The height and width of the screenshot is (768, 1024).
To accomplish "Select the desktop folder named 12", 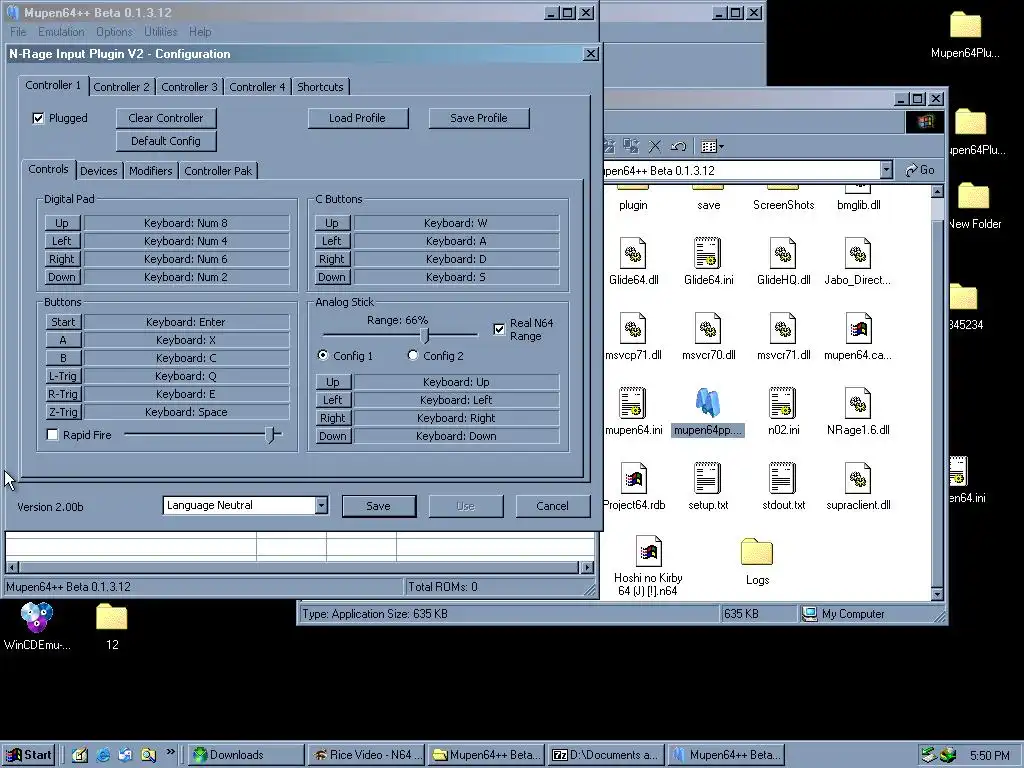I will [x=112, y=617].
